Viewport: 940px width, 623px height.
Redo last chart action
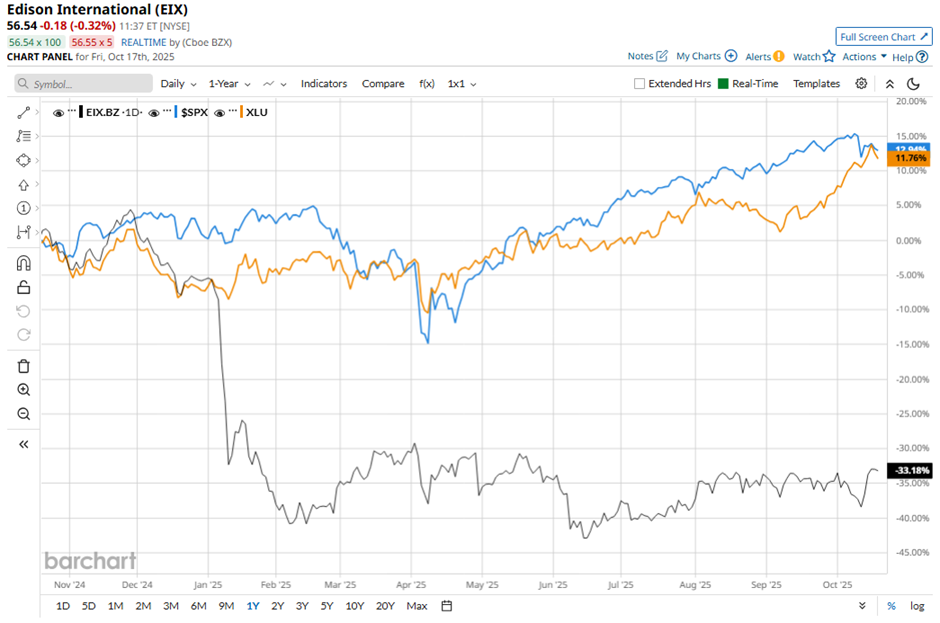[23, 335]
